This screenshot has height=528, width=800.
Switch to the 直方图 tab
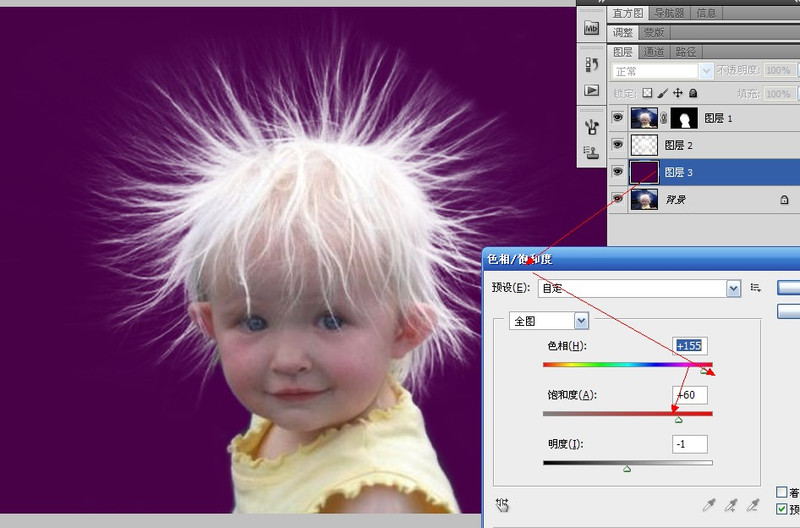click(x=628, y=13)
